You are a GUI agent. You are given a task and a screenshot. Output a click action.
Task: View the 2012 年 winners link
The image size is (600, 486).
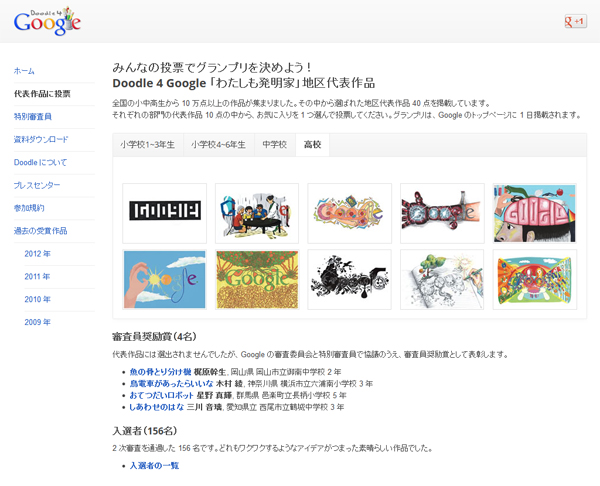(x=38, y=254)
